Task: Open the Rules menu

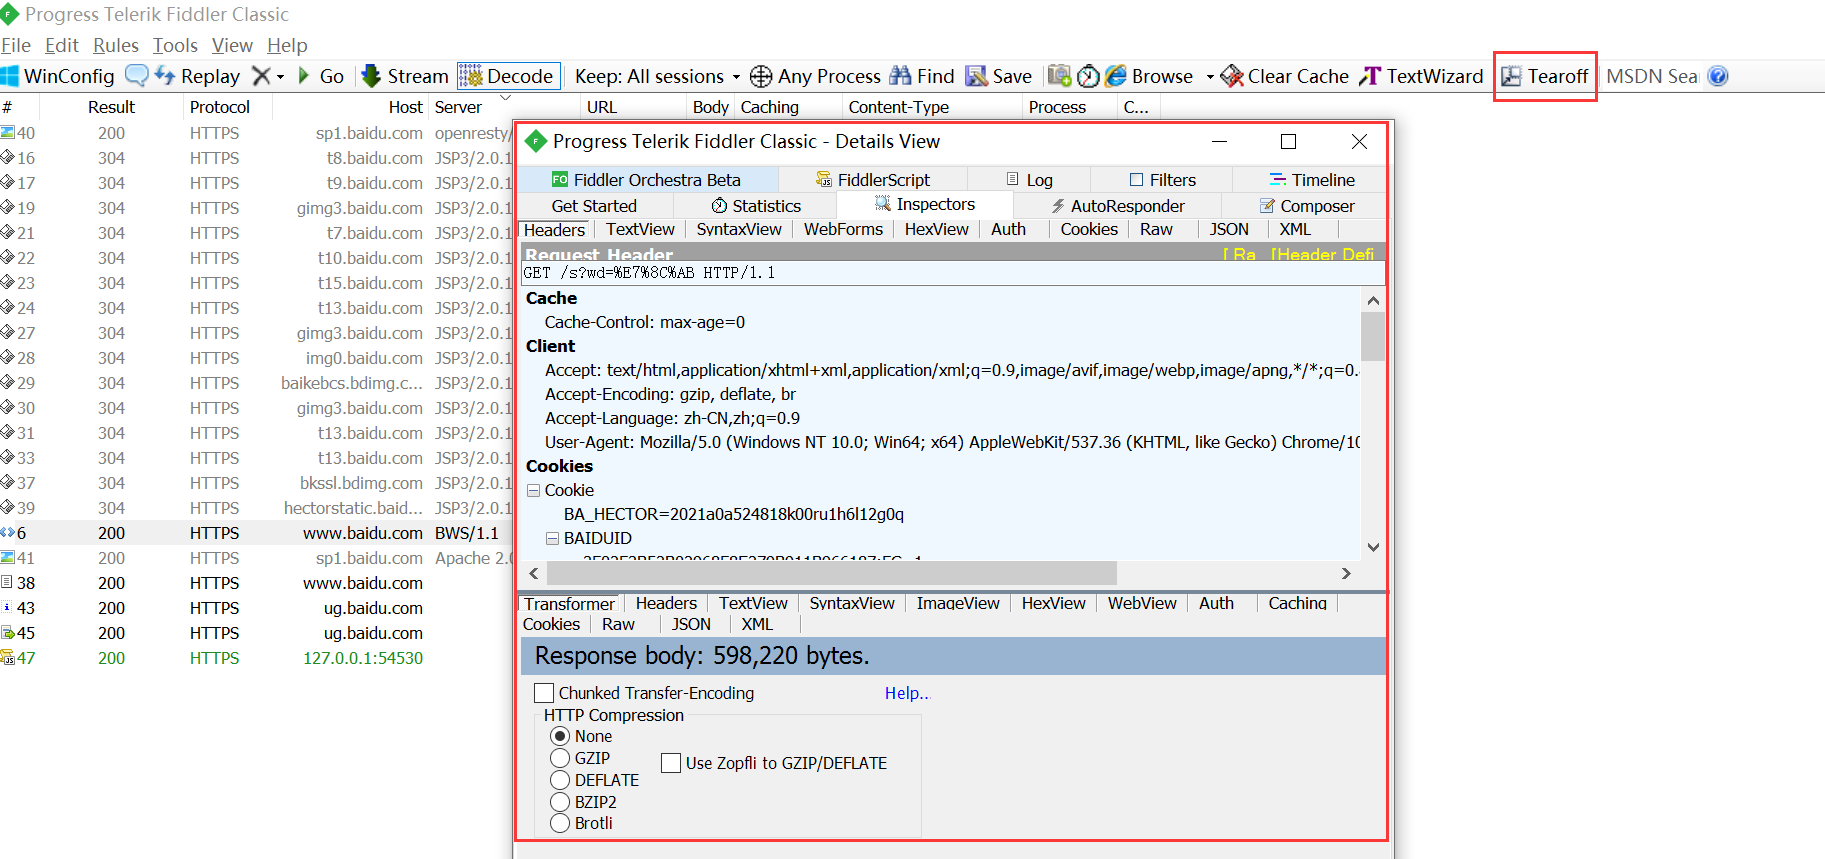Action: click(x=116, y=45)
